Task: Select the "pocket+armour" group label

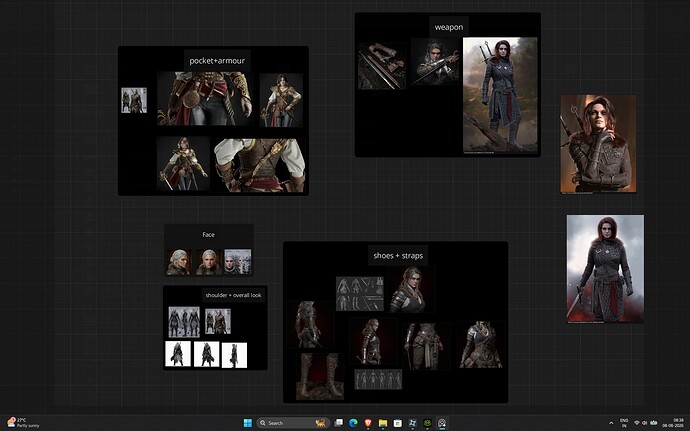Action: pyautogui.click(x=217, y=61)
